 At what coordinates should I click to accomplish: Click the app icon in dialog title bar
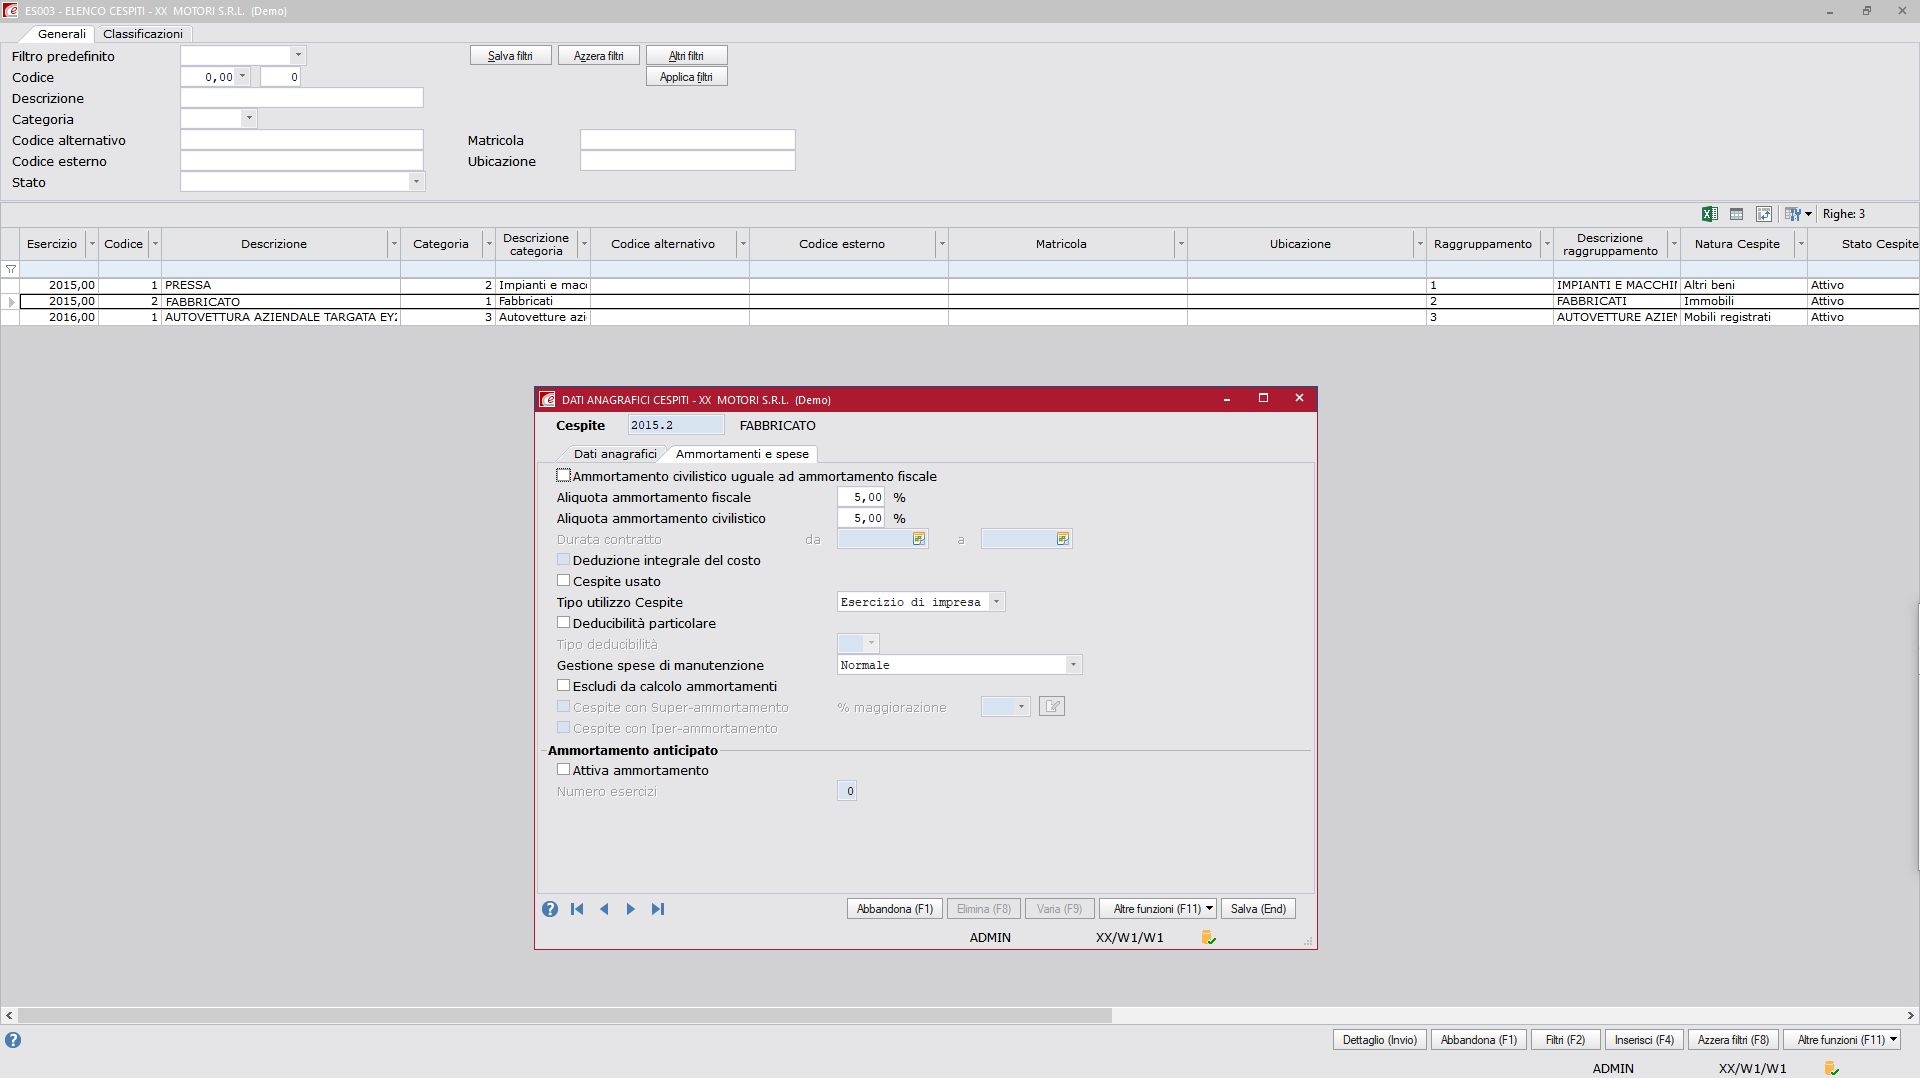pyautogui.click(x=547, y=399)
